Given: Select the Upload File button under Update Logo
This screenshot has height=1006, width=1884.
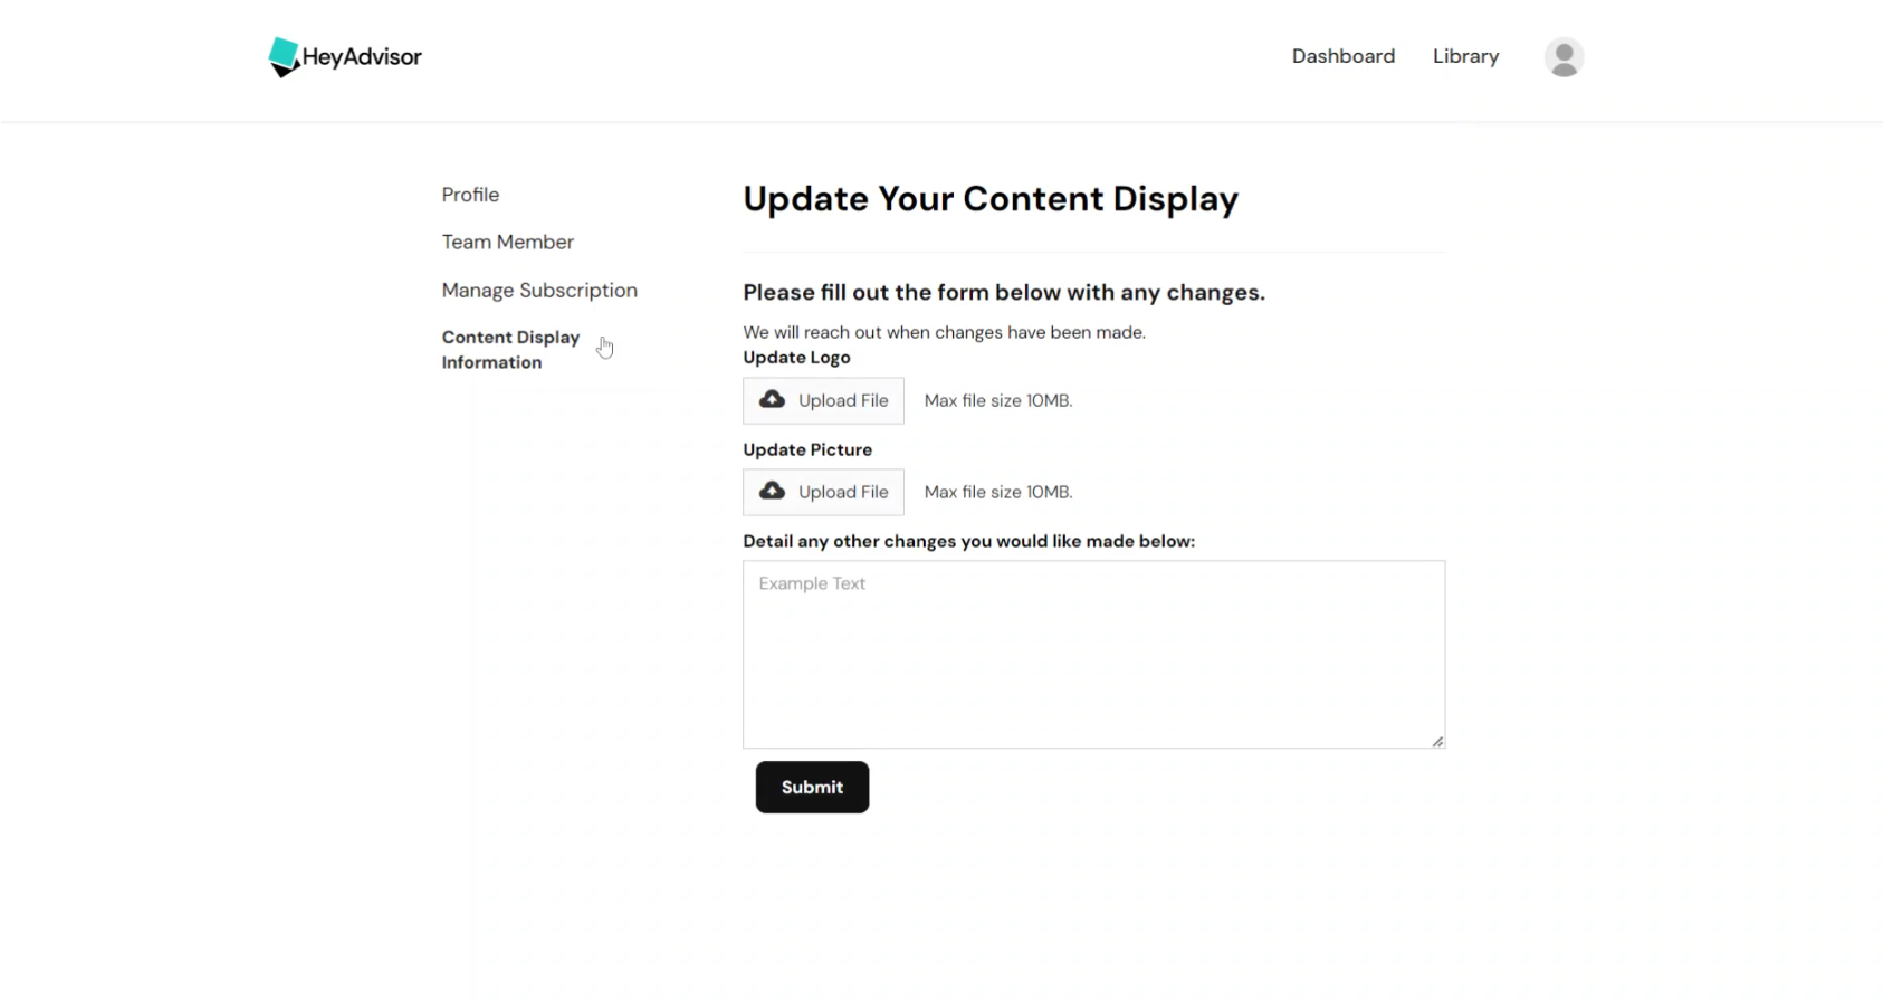Looking at the screenshot, I should coord(823,400).
